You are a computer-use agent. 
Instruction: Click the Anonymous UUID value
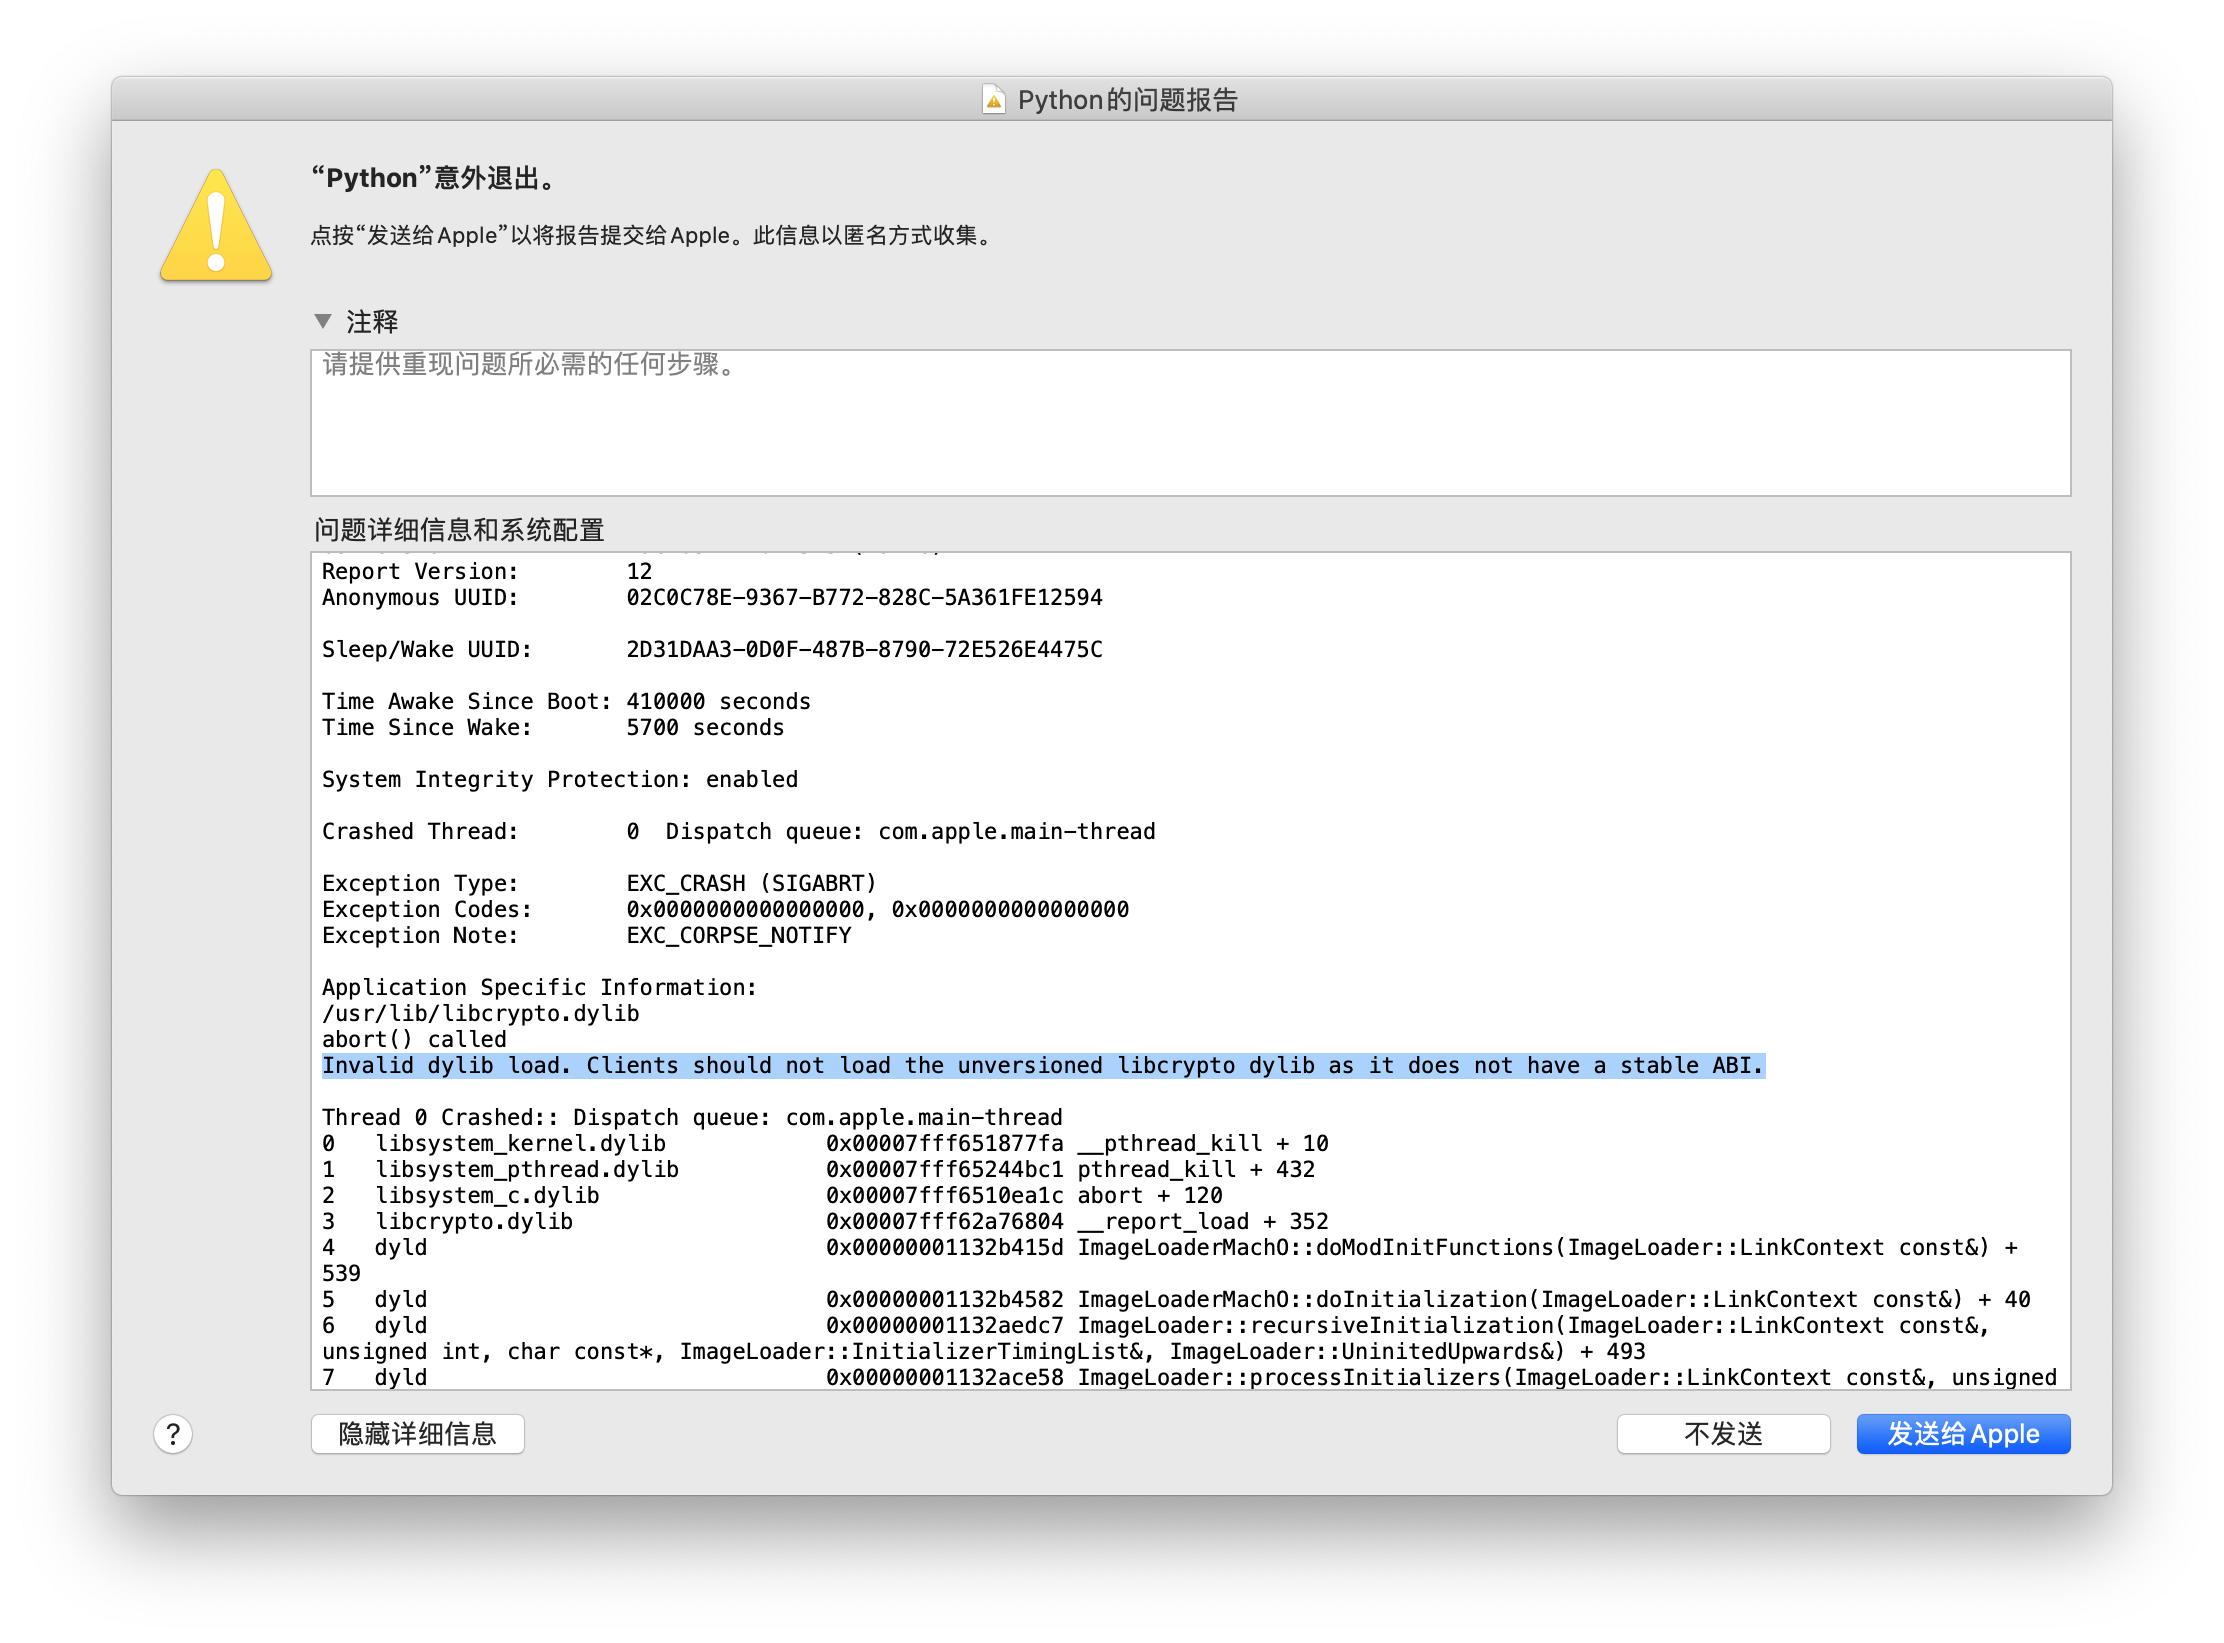tap(864, 597)
